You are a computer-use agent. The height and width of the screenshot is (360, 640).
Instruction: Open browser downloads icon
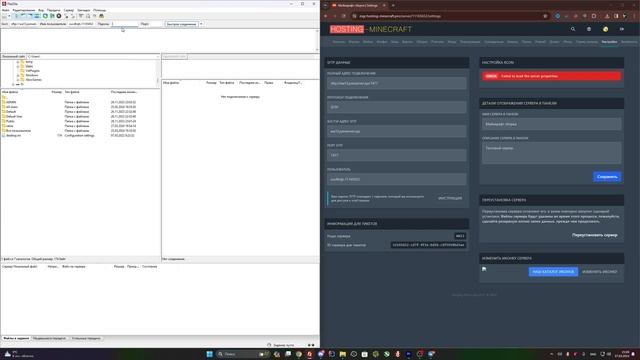point(607,16)
